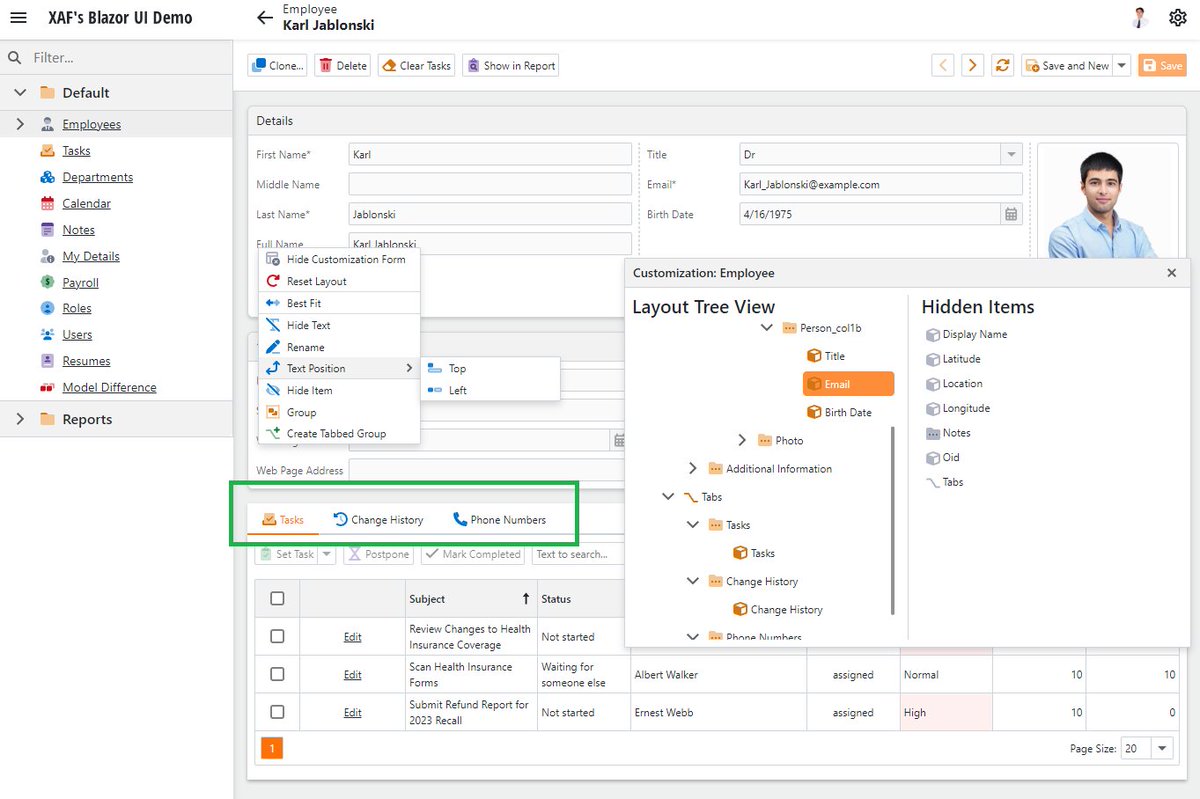Go to the previous record arrow
The height and width of the screenshot is (799, 1200).
point(943,66)
